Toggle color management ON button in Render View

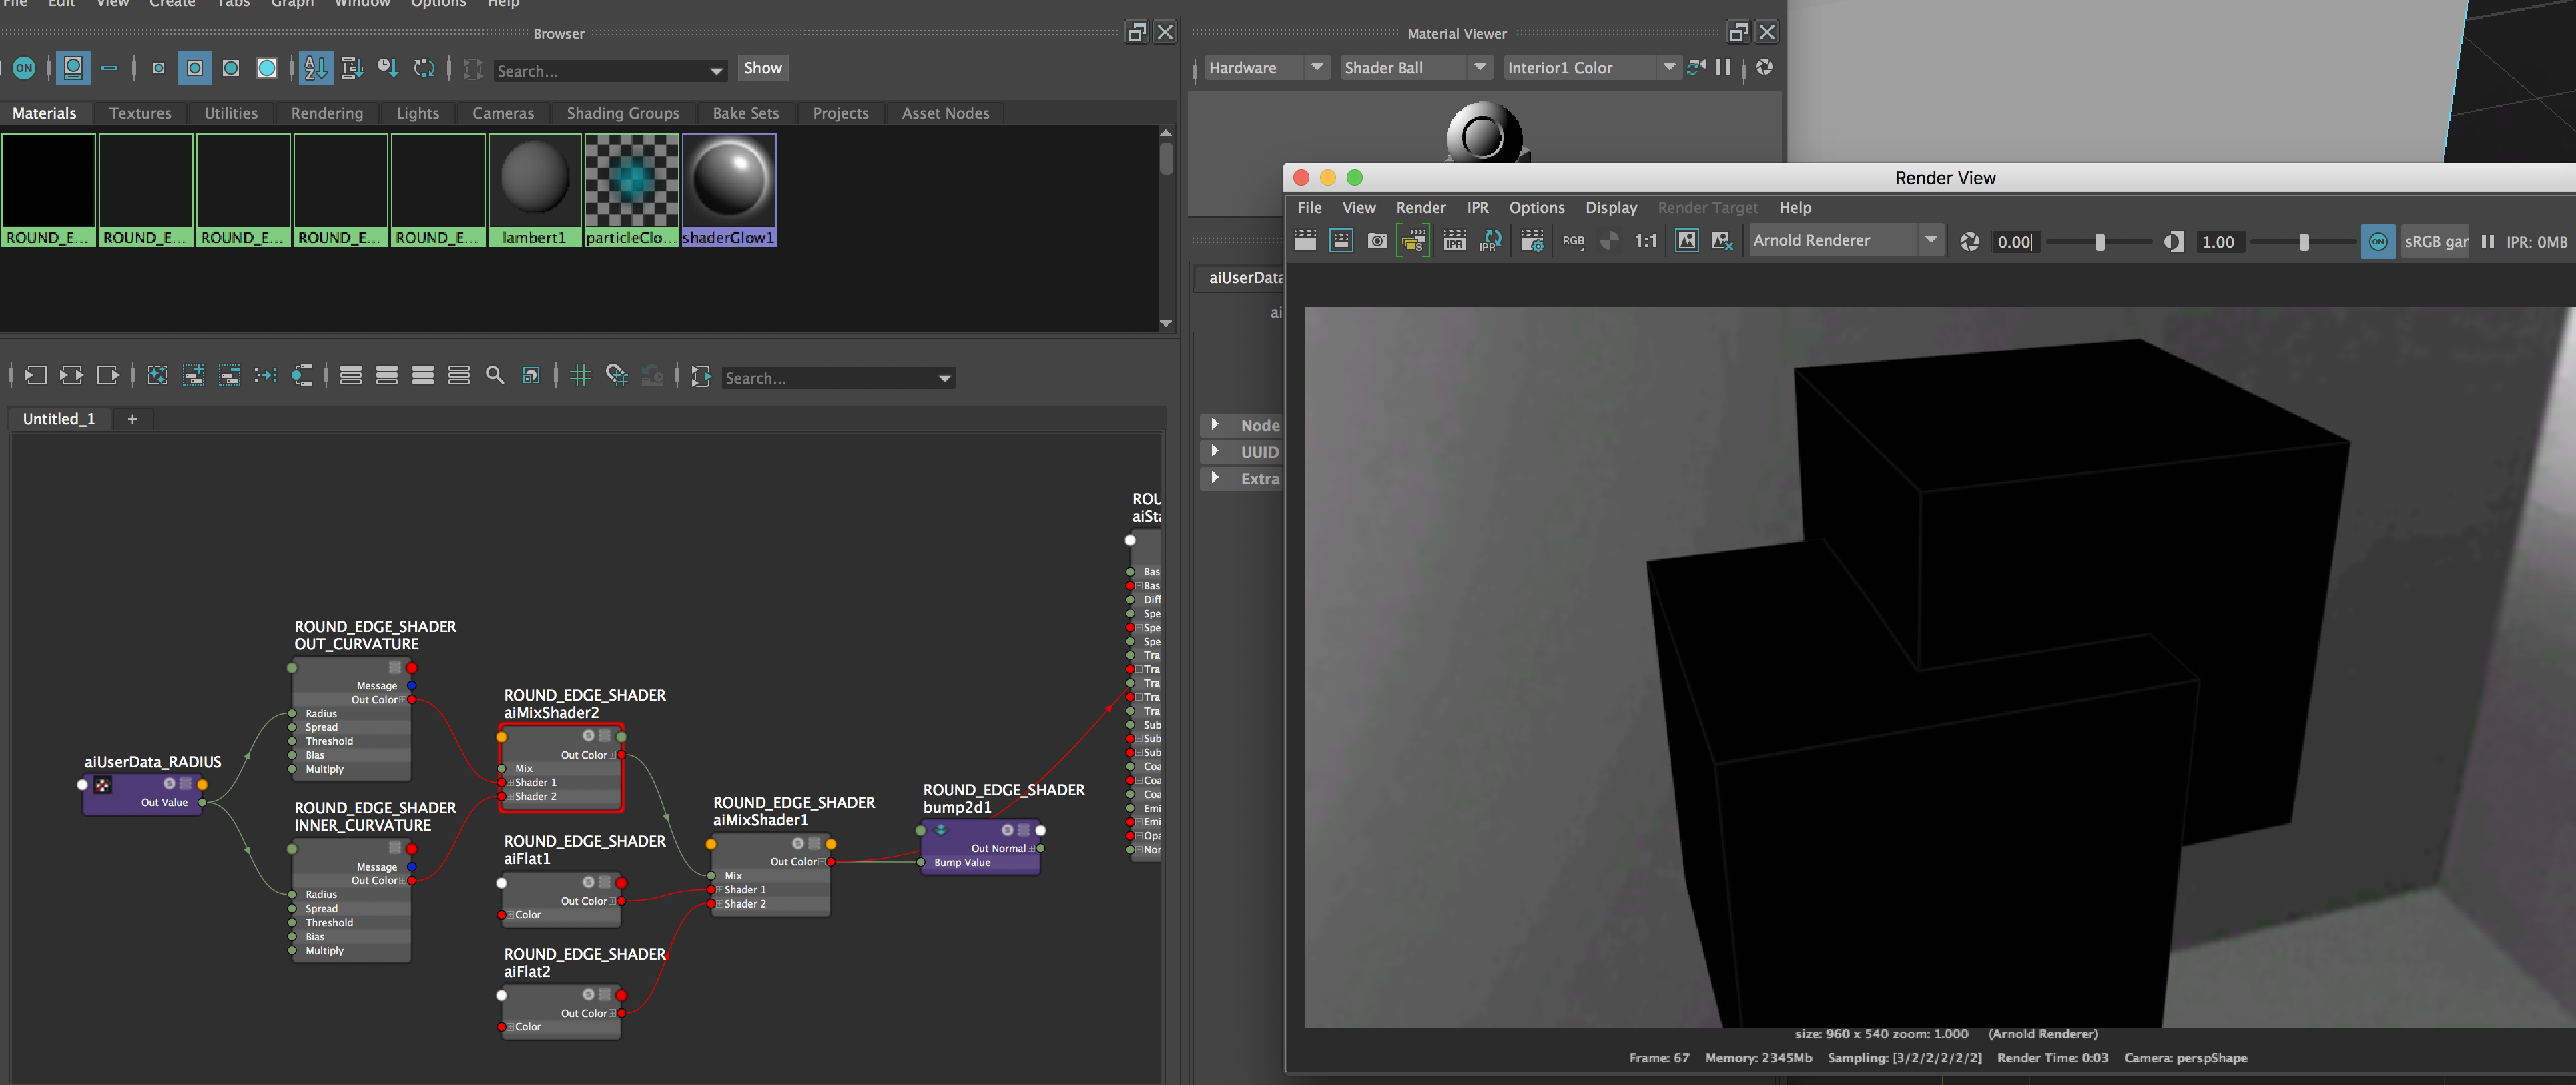[x=2377, y=241]
